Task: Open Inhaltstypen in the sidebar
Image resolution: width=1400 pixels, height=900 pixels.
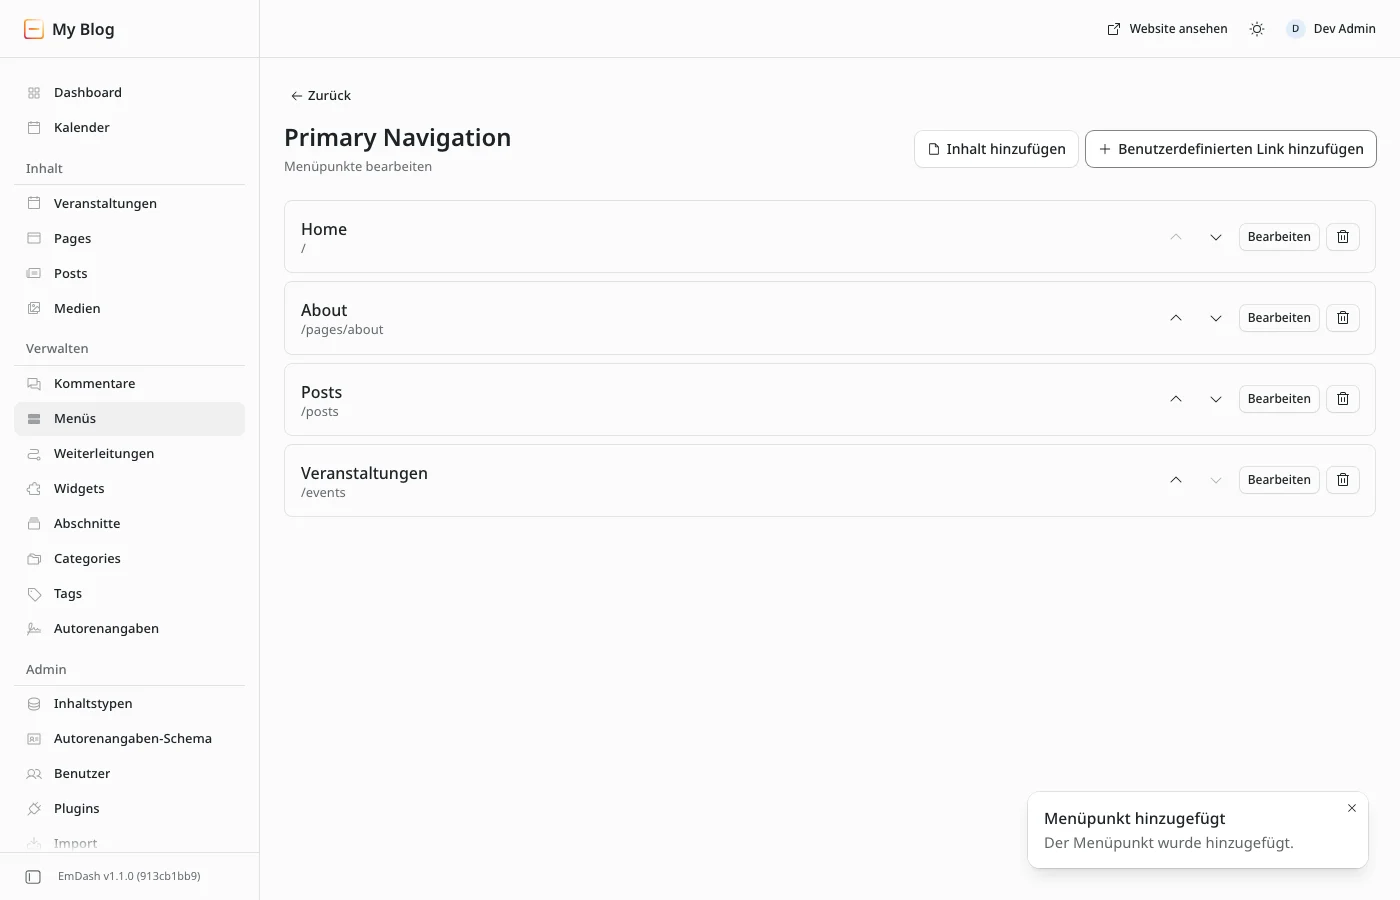Action: [x=130, y=704]
